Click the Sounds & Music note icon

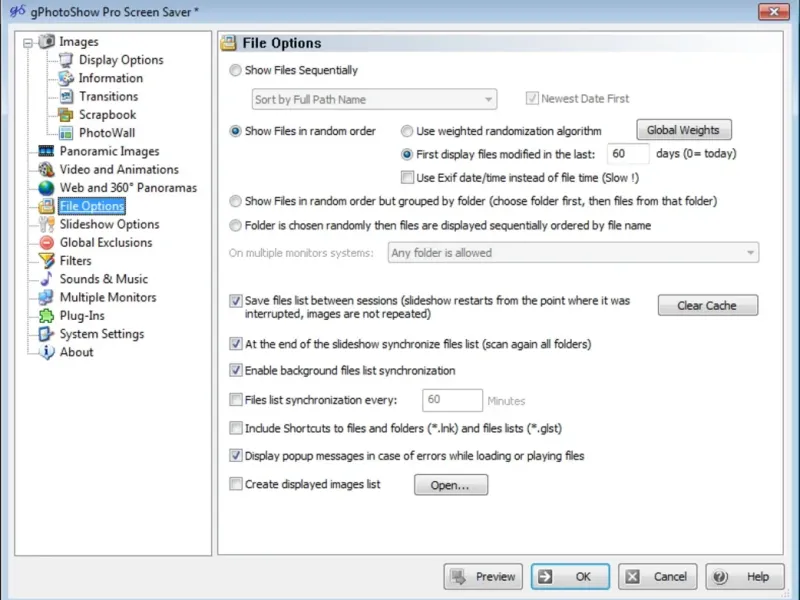pos(46,279)
